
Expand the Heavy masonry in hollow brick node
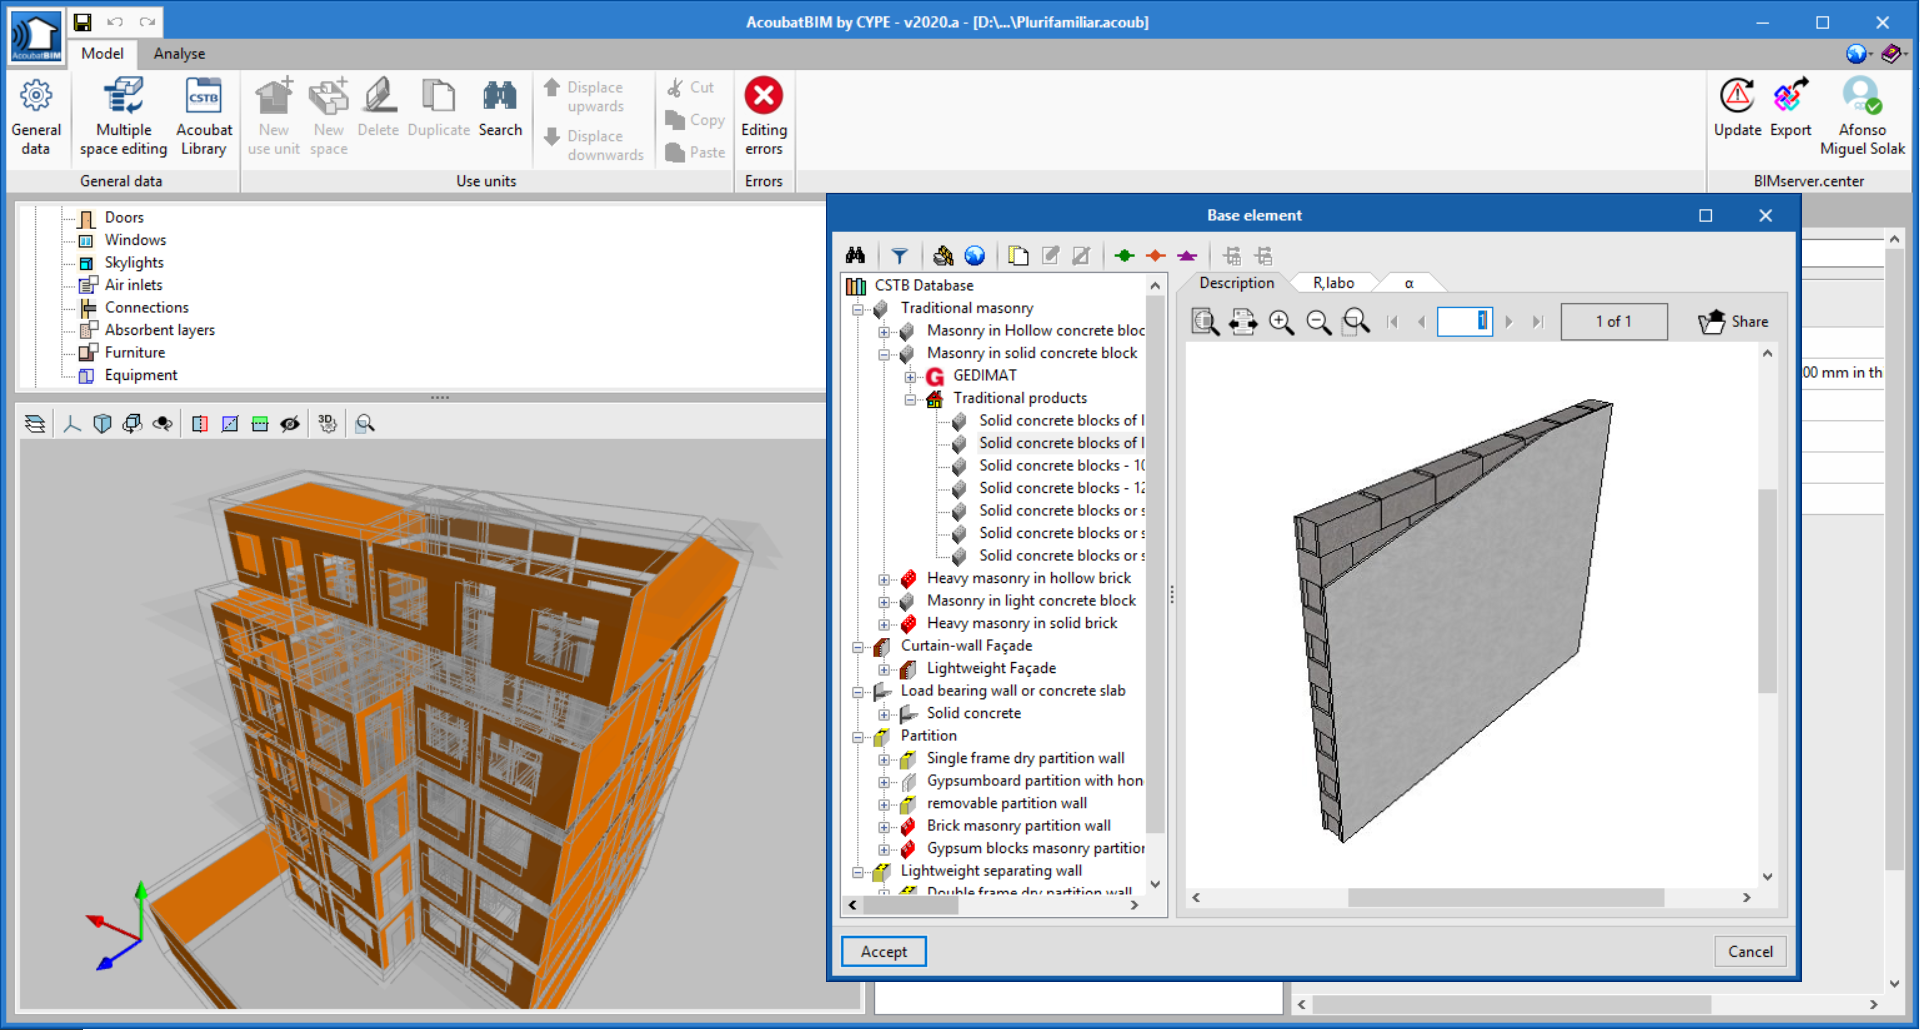click(x=884, y=579)
